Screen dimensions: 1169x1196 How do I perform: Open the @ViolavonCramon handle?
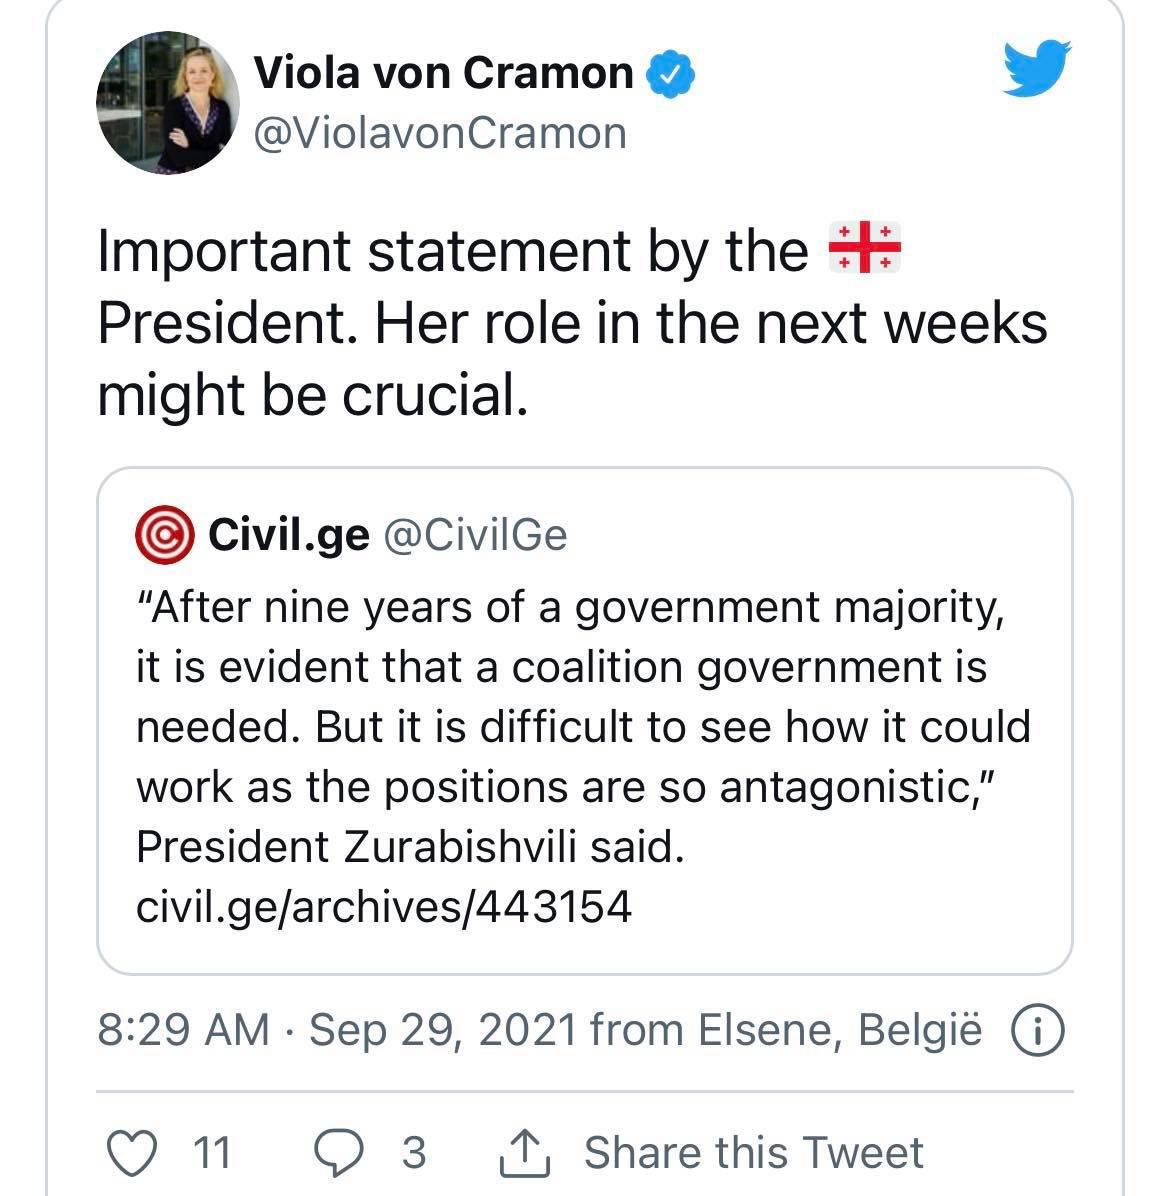coord(440,133)
